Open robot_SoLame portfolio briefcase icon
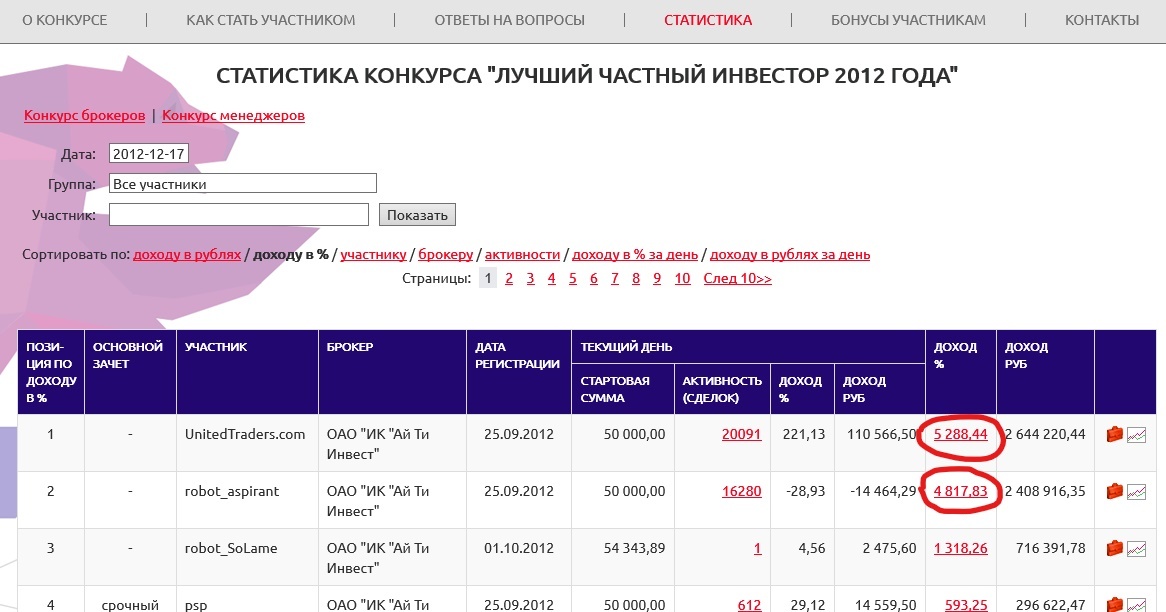This screenshot has width=1166, height=612. pos(1116,547)
